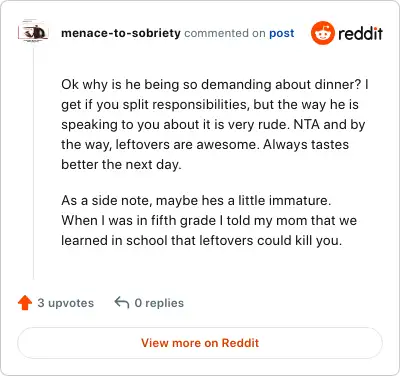Click the "commented on" gray text
Image resolution: width=400 pixels, height=376 pixels.
coord(225,33)
